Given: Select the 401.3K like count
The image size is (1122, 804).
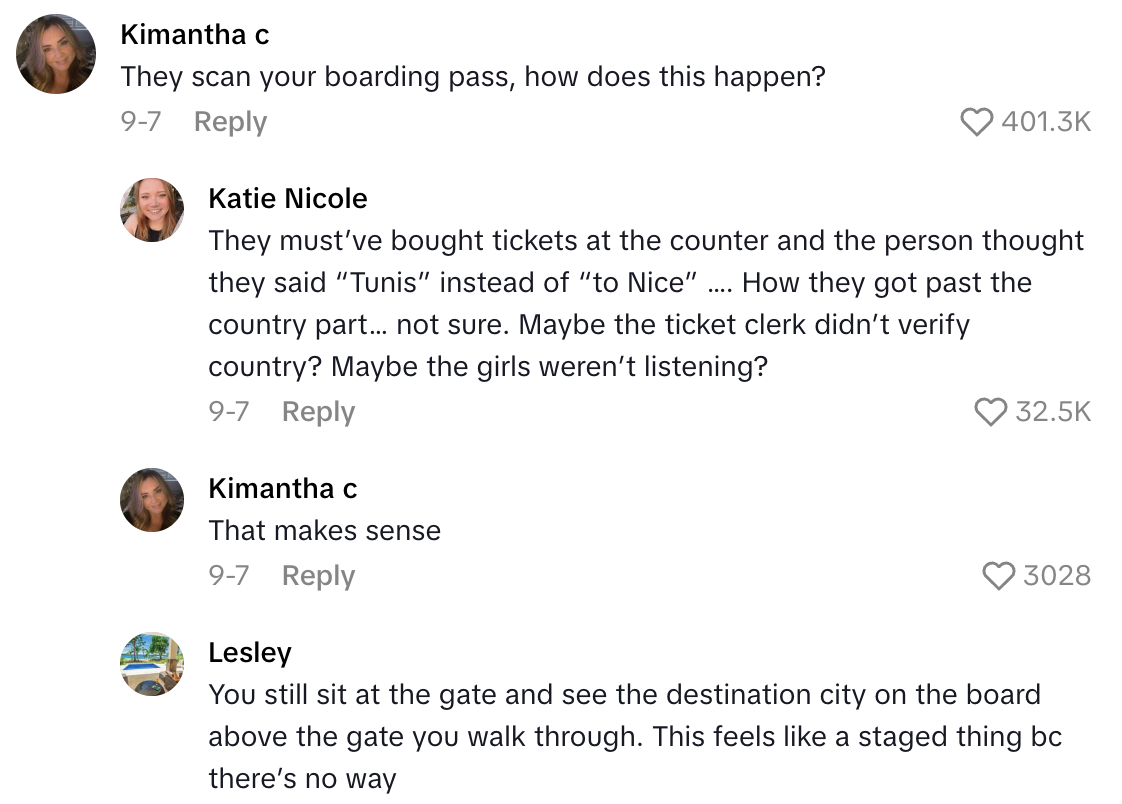Looking at the screenshot, I should point(1048,120).
